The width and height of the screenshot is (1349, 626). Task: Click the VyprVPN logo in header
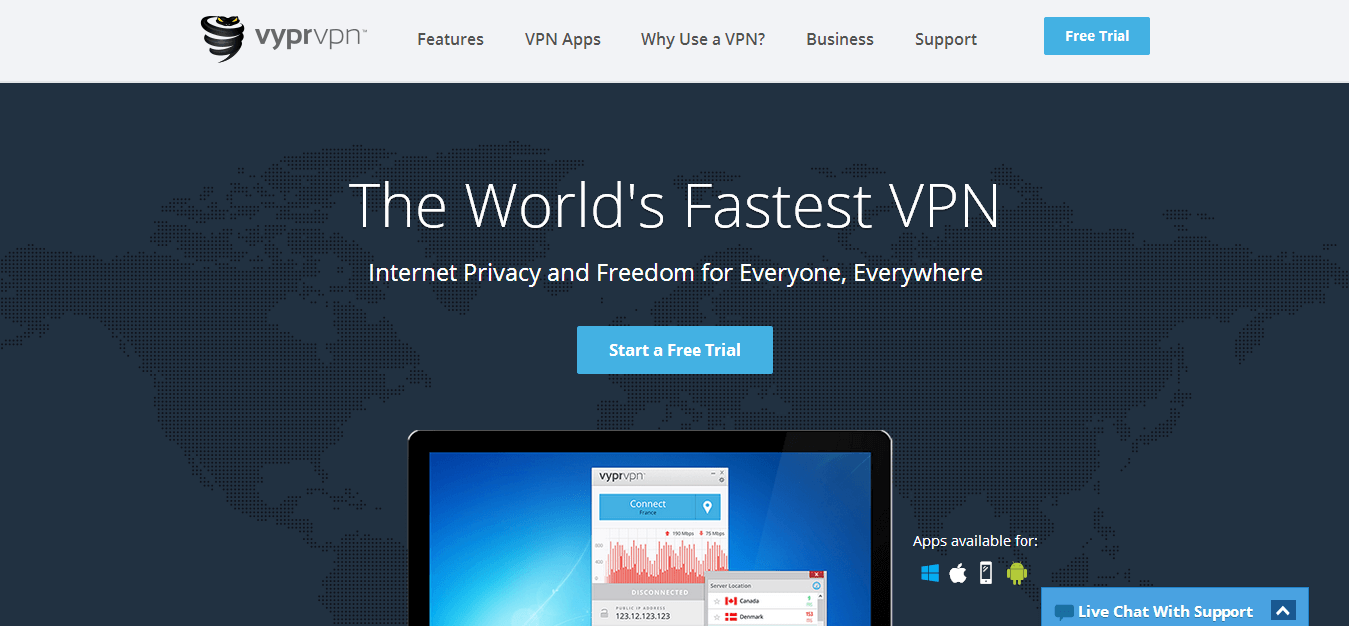[284, 38]
